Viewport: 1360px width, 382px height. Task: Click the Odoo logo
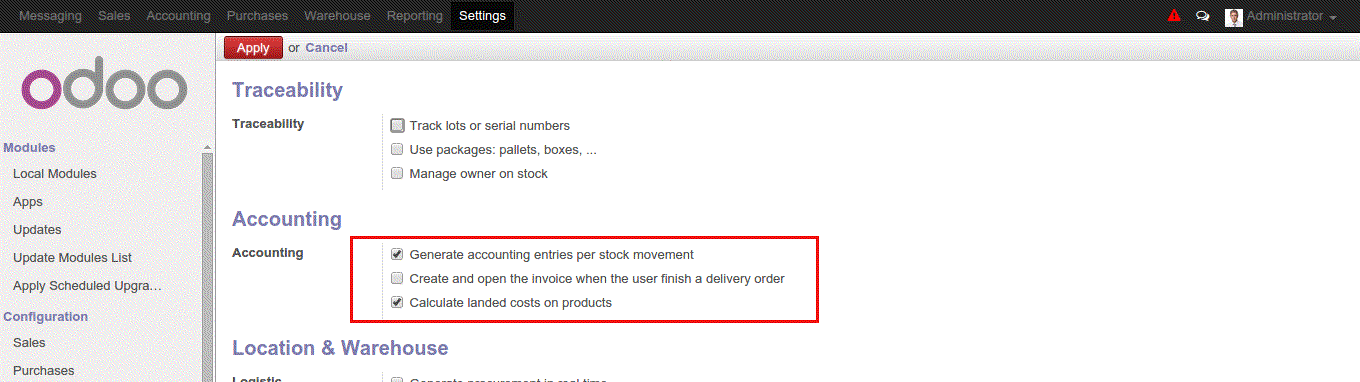(x=104, y=88)
